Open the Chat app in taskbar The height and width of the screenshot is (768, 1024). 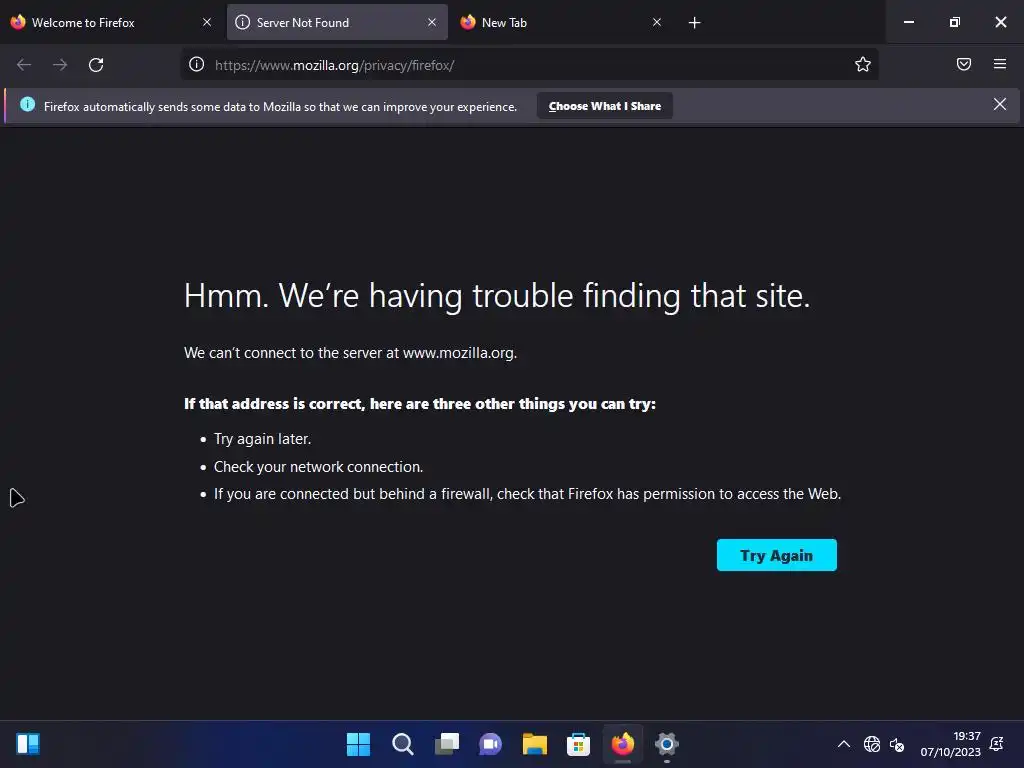490,744
